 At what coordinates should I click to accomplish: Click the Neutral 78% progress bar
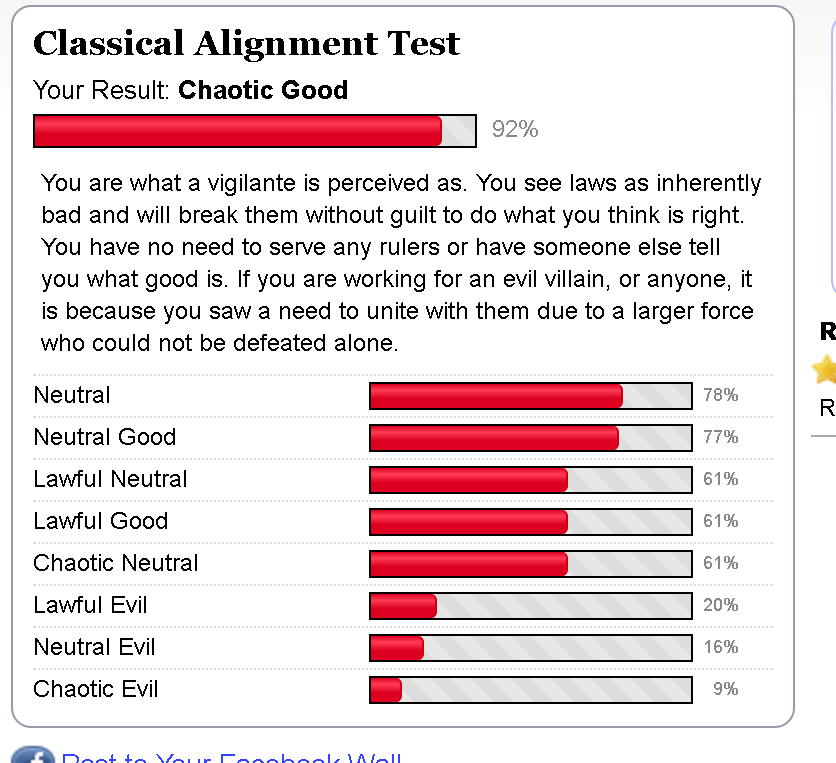(530, 396)
